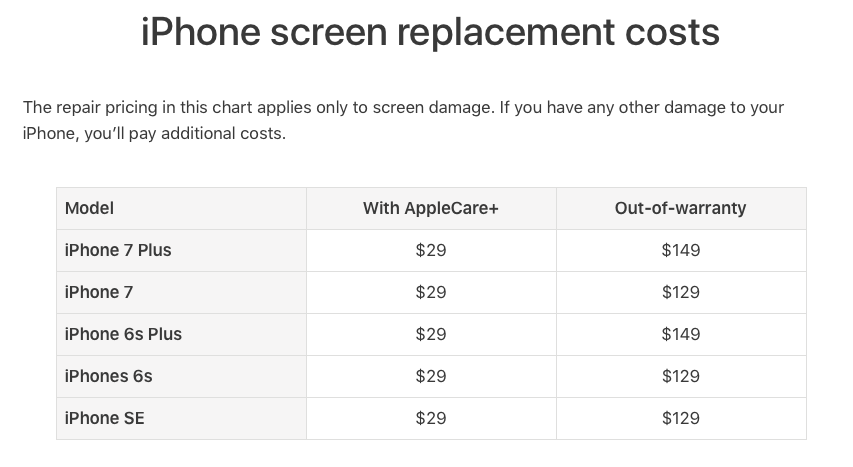Screen dimensions: 853x467
Task: Select the With AppleCare+ column header
Action: (431, 208)
